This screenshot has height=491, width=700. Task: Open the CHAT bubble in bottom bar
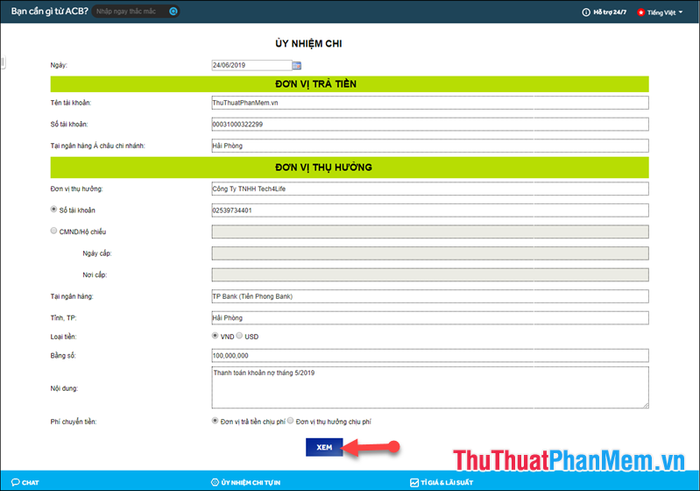25,482
